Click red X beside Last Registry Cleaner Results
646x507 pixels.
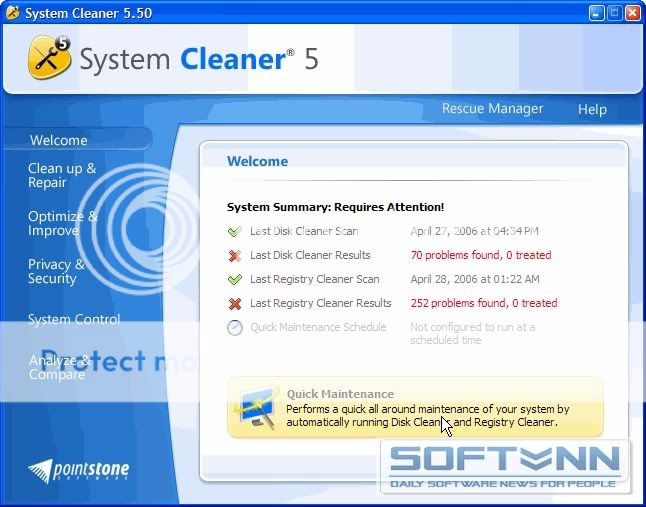pos(235,304)
